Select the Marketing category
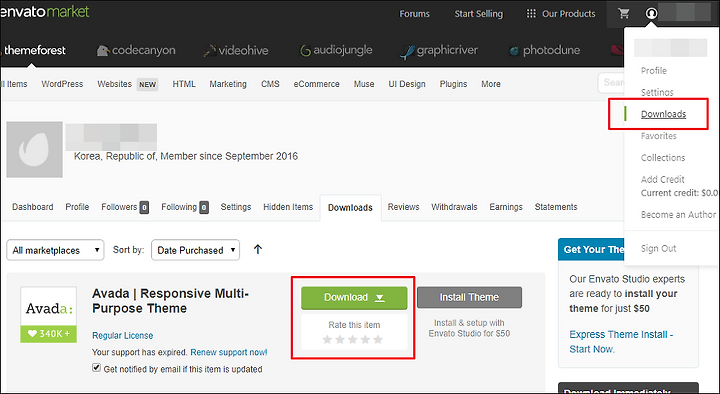This screenshot has height=394, width=720. 228,84
